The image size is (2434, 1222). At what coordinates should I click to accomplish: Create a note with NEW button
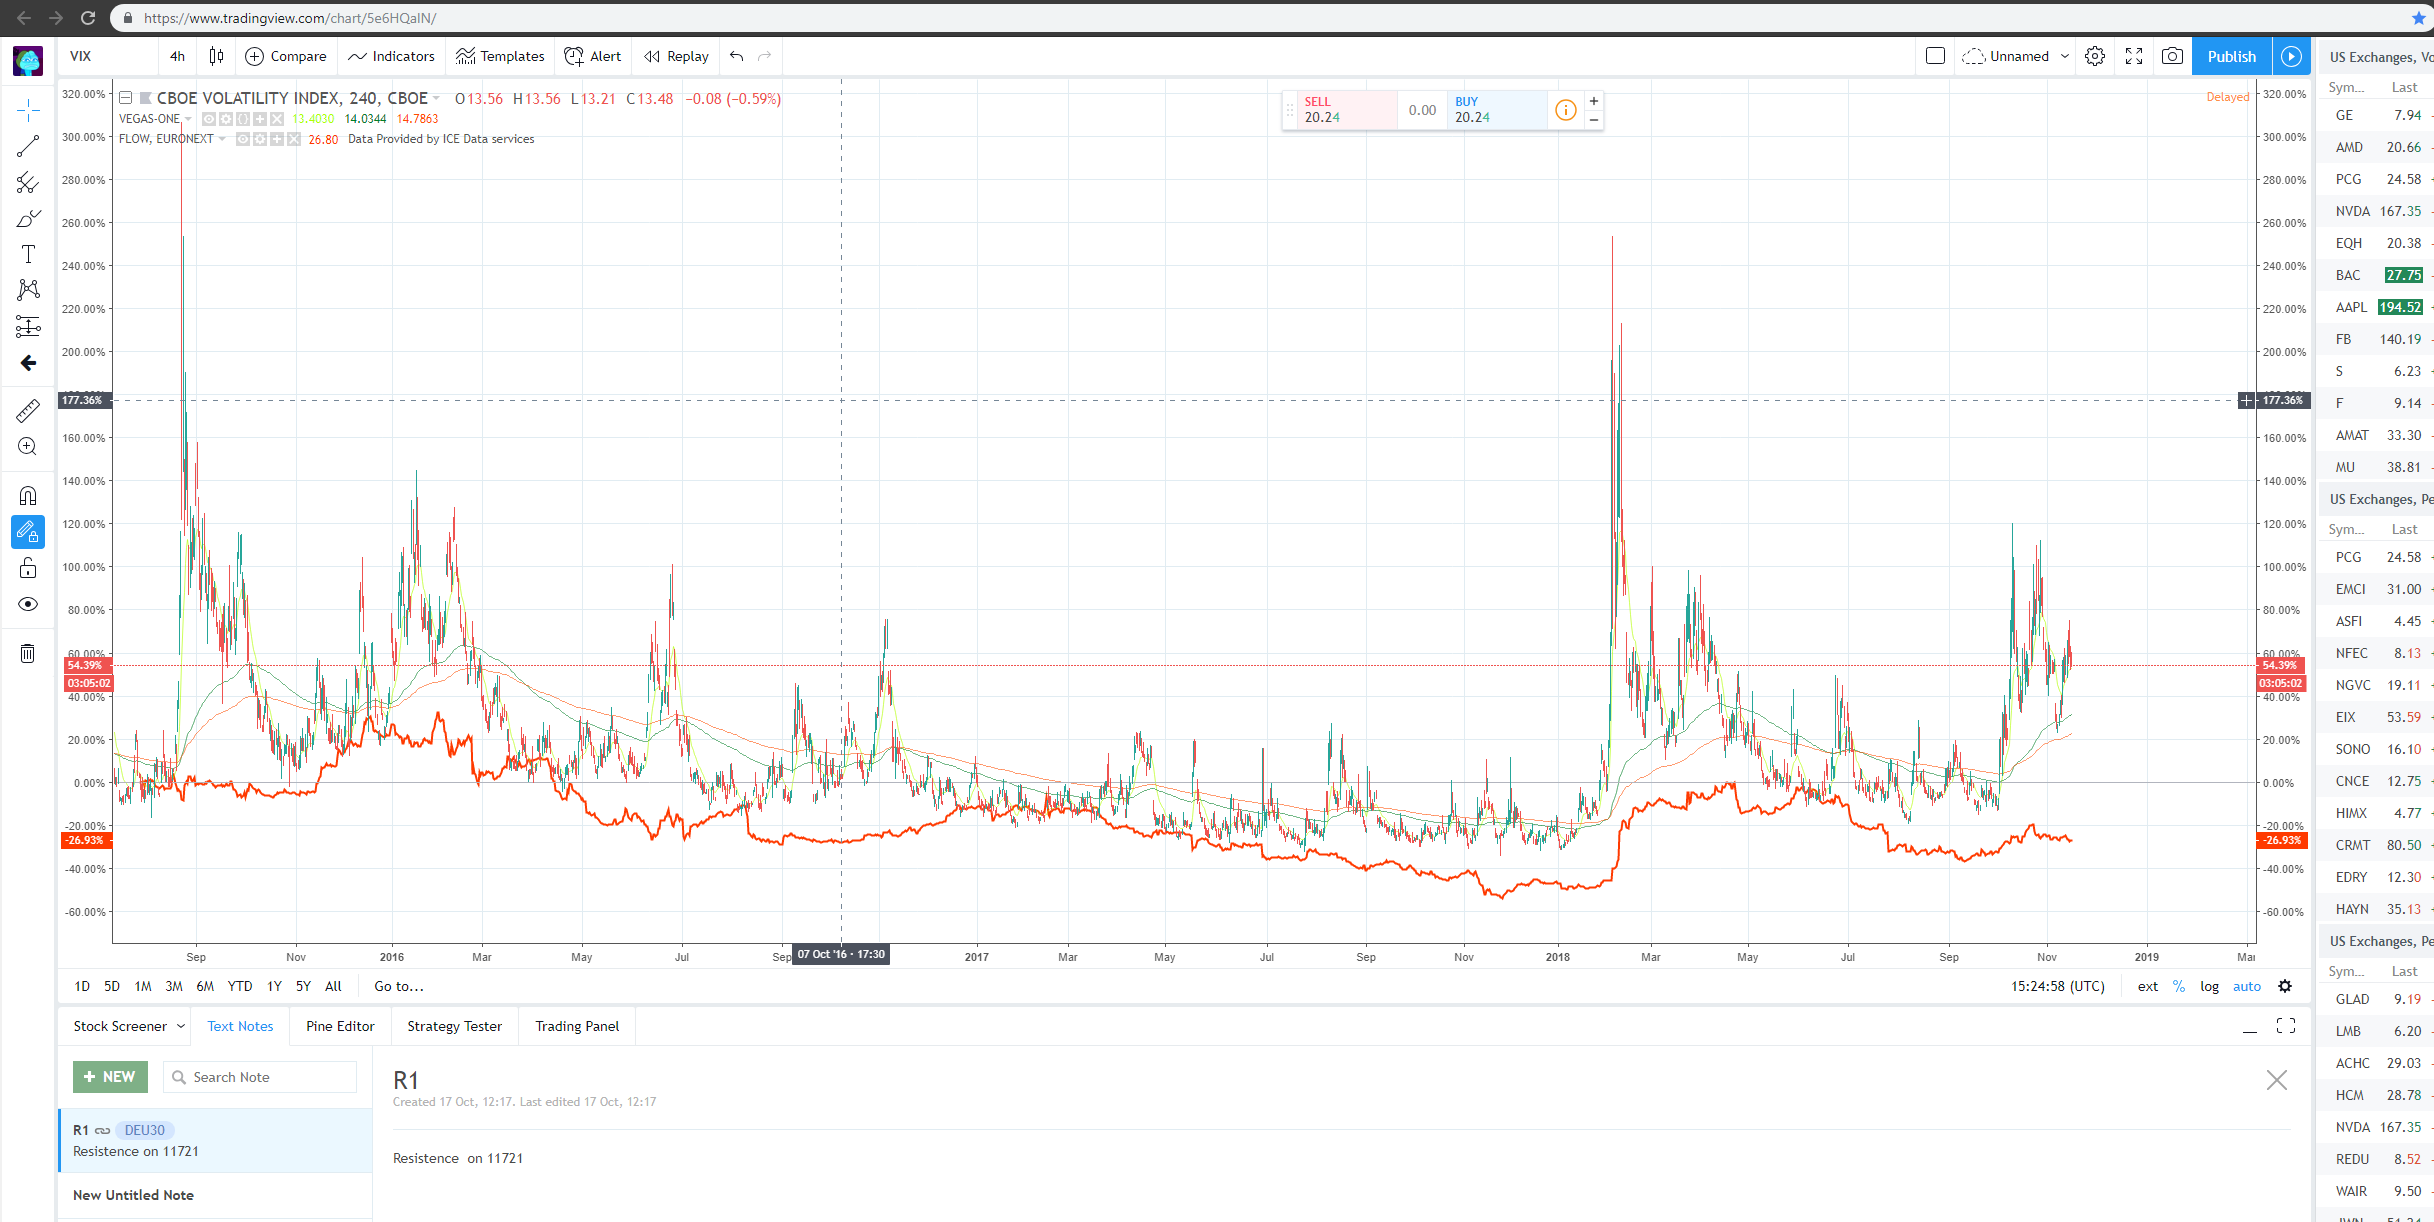pyautogui.click(x=110, y=1077)
